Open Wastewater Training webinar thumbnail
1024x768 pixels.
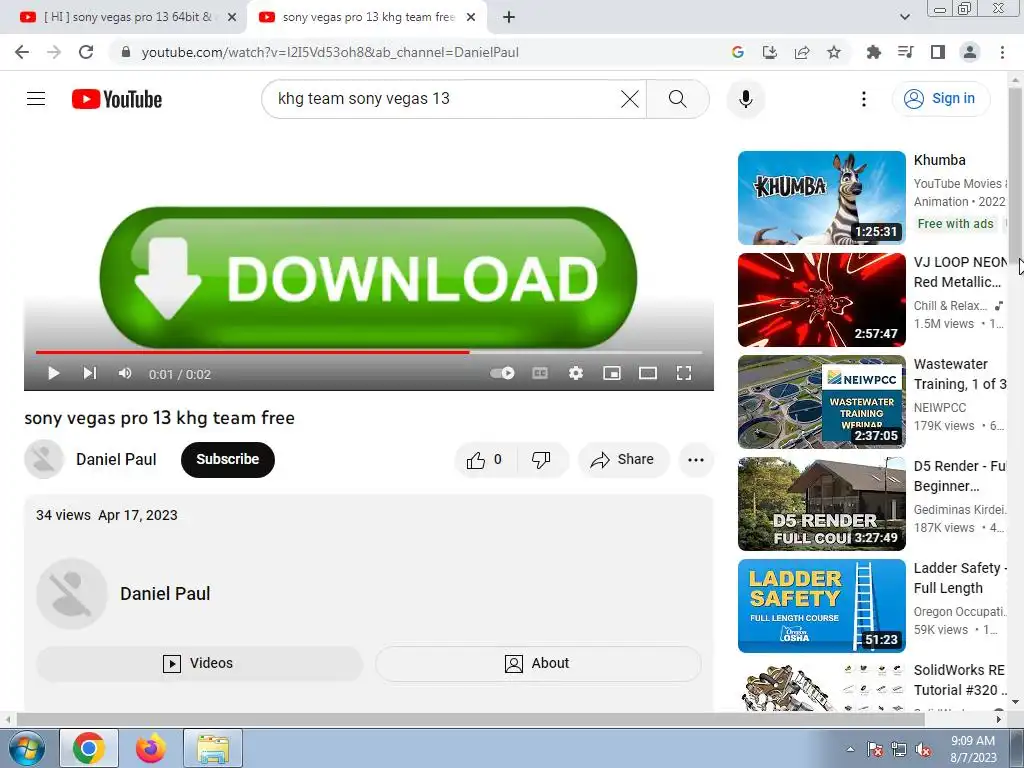click(x=822, y=402)
